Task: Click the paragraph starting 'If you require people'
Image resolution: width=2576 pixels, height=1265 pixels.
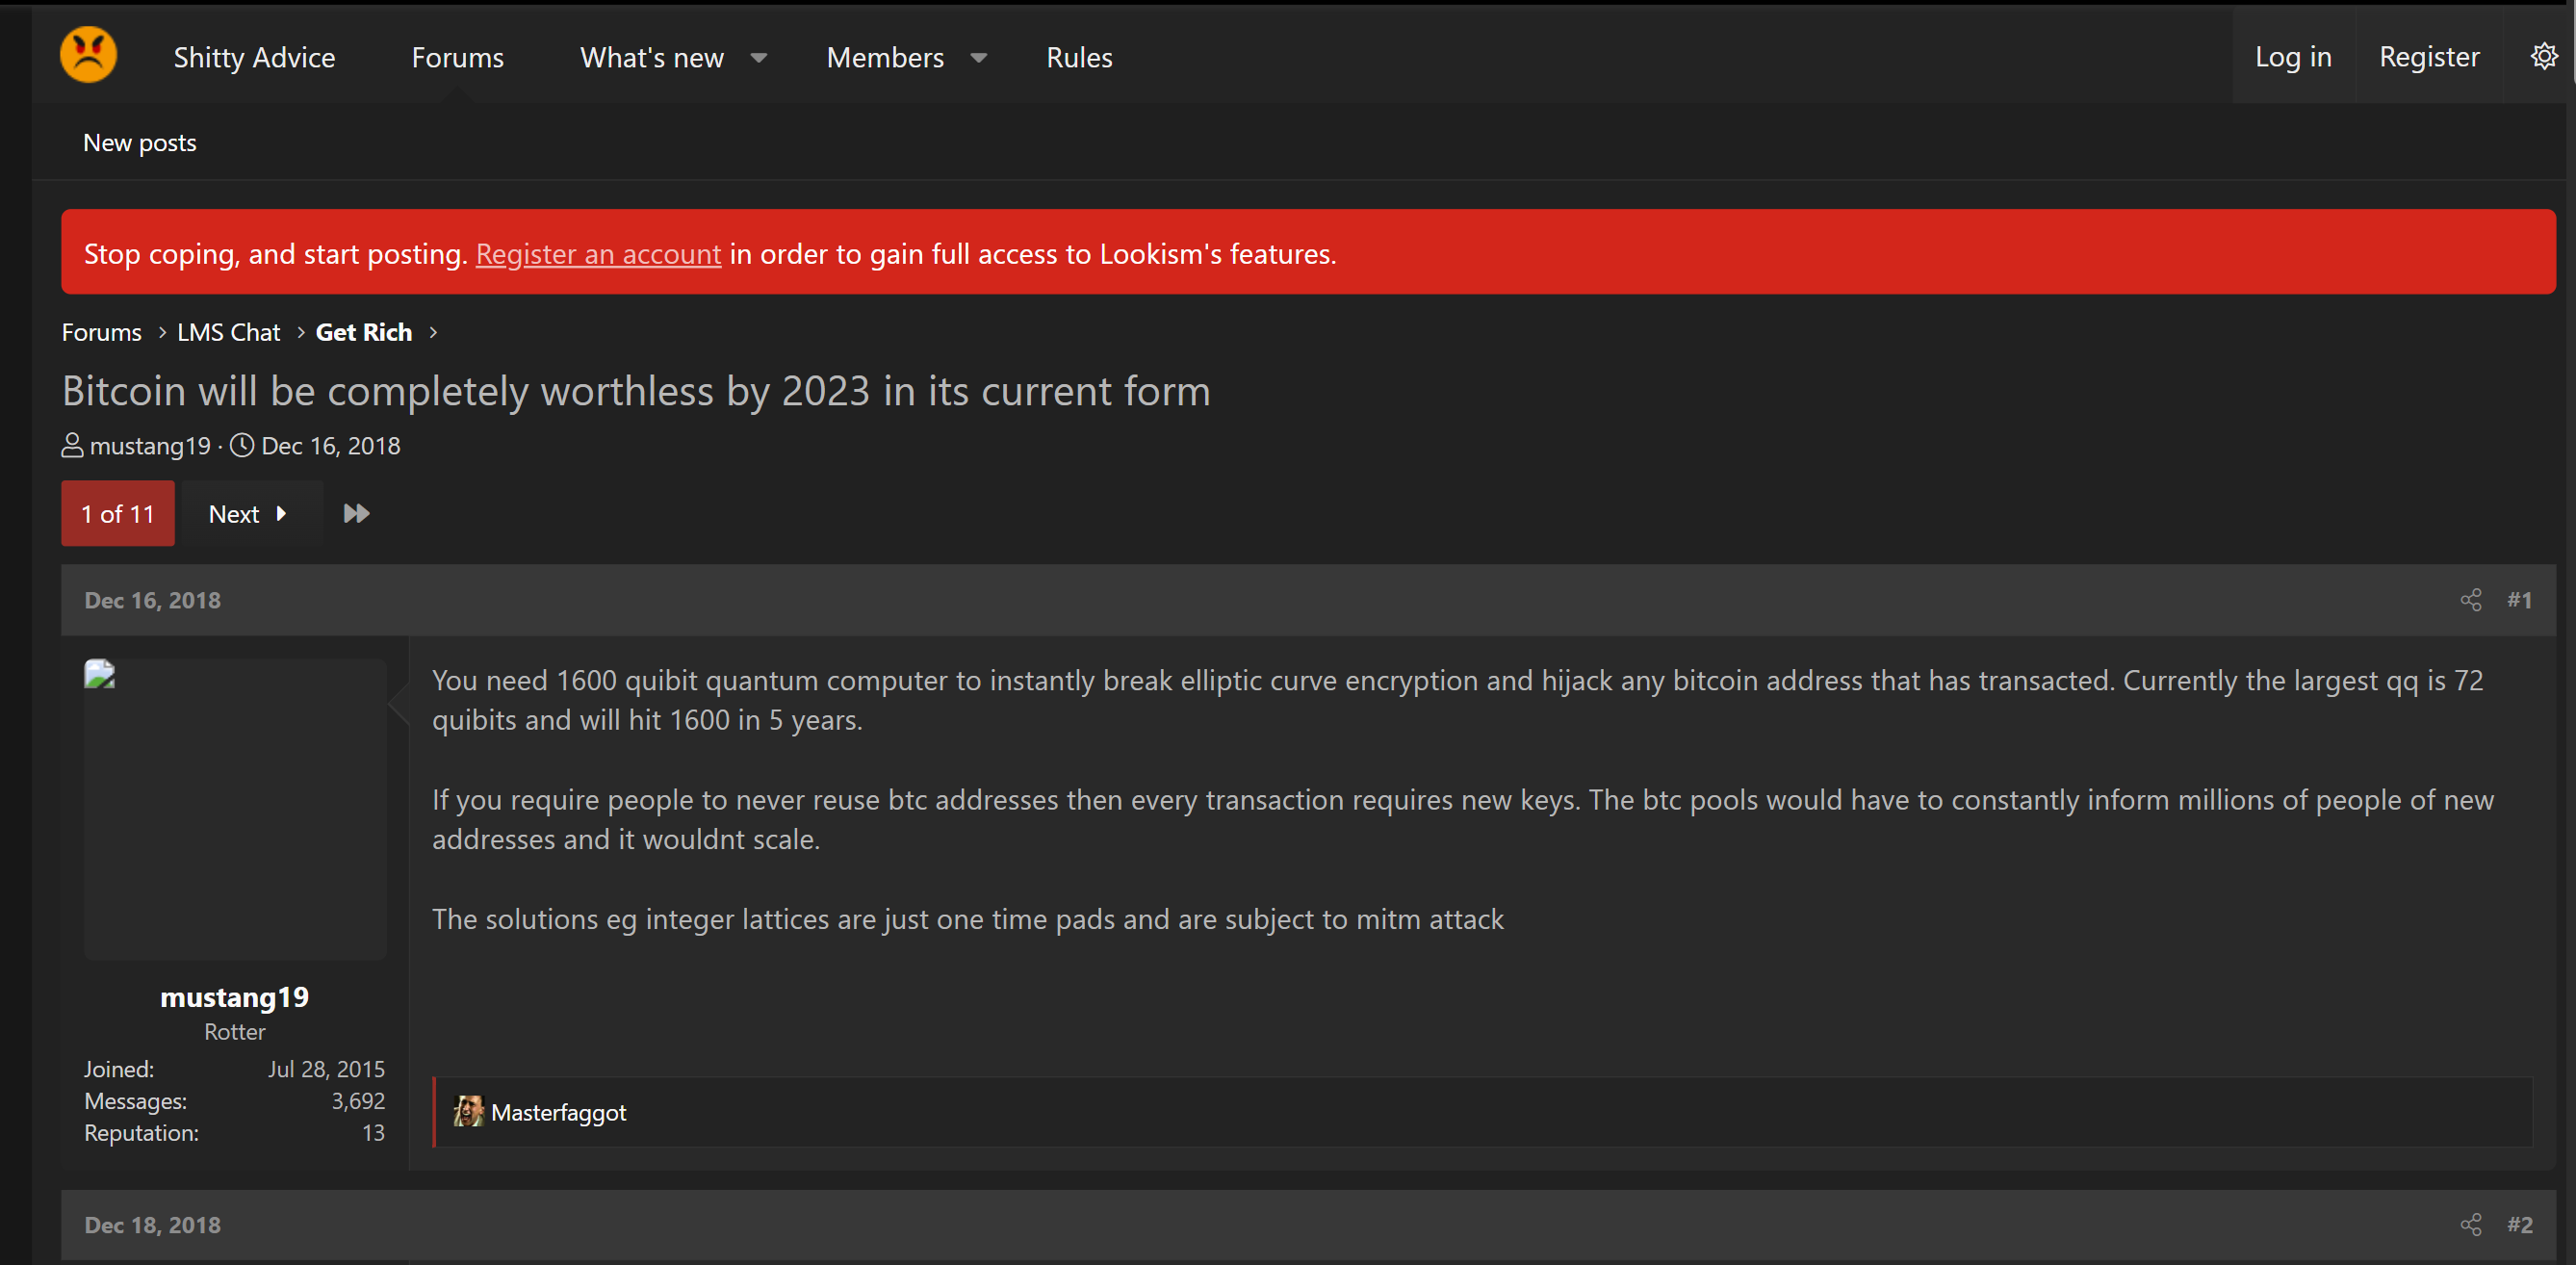Action: 1463,820
